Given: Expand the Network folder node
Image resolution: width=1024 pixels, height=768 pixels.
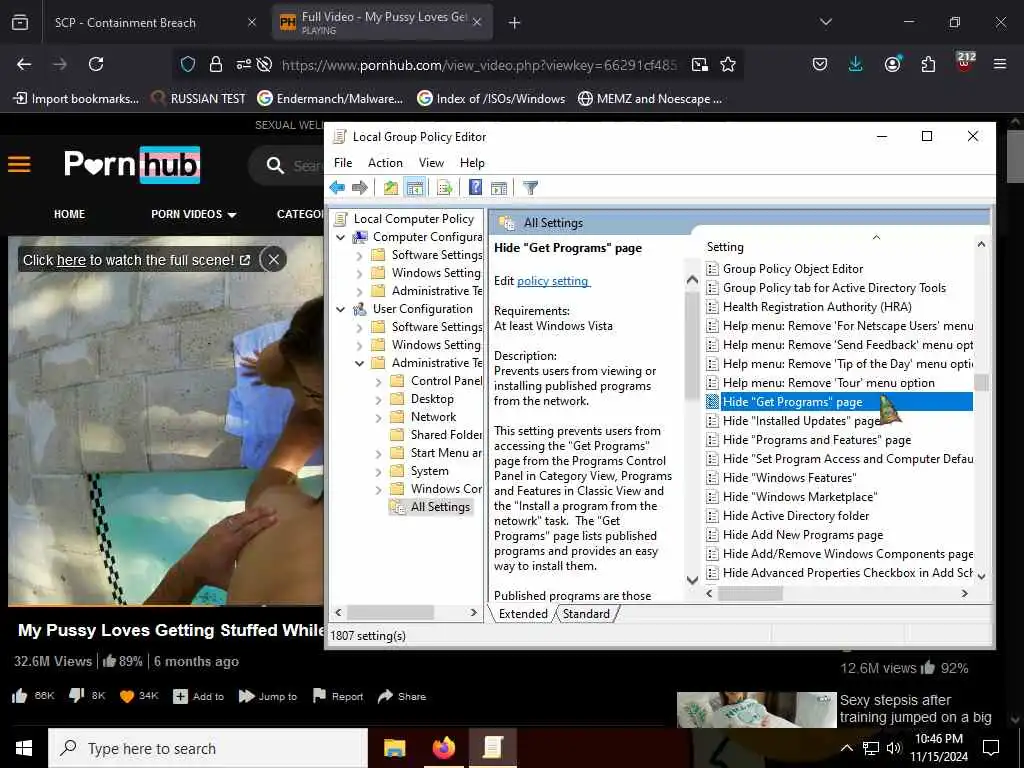Looking at the screenshot, I should (x=379, y=417).
